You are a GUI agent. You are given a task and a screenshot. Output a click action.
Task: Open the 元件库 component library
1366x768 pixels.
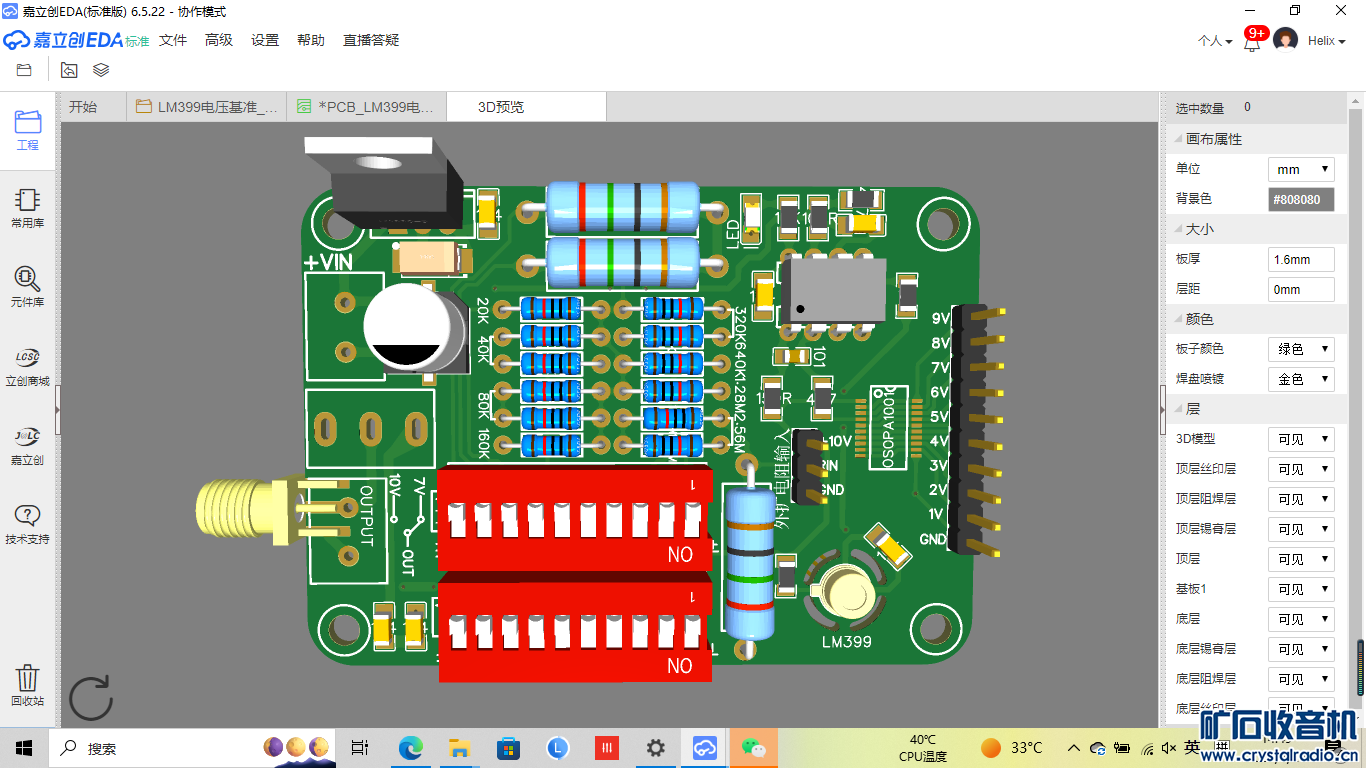tap(28, 286)
